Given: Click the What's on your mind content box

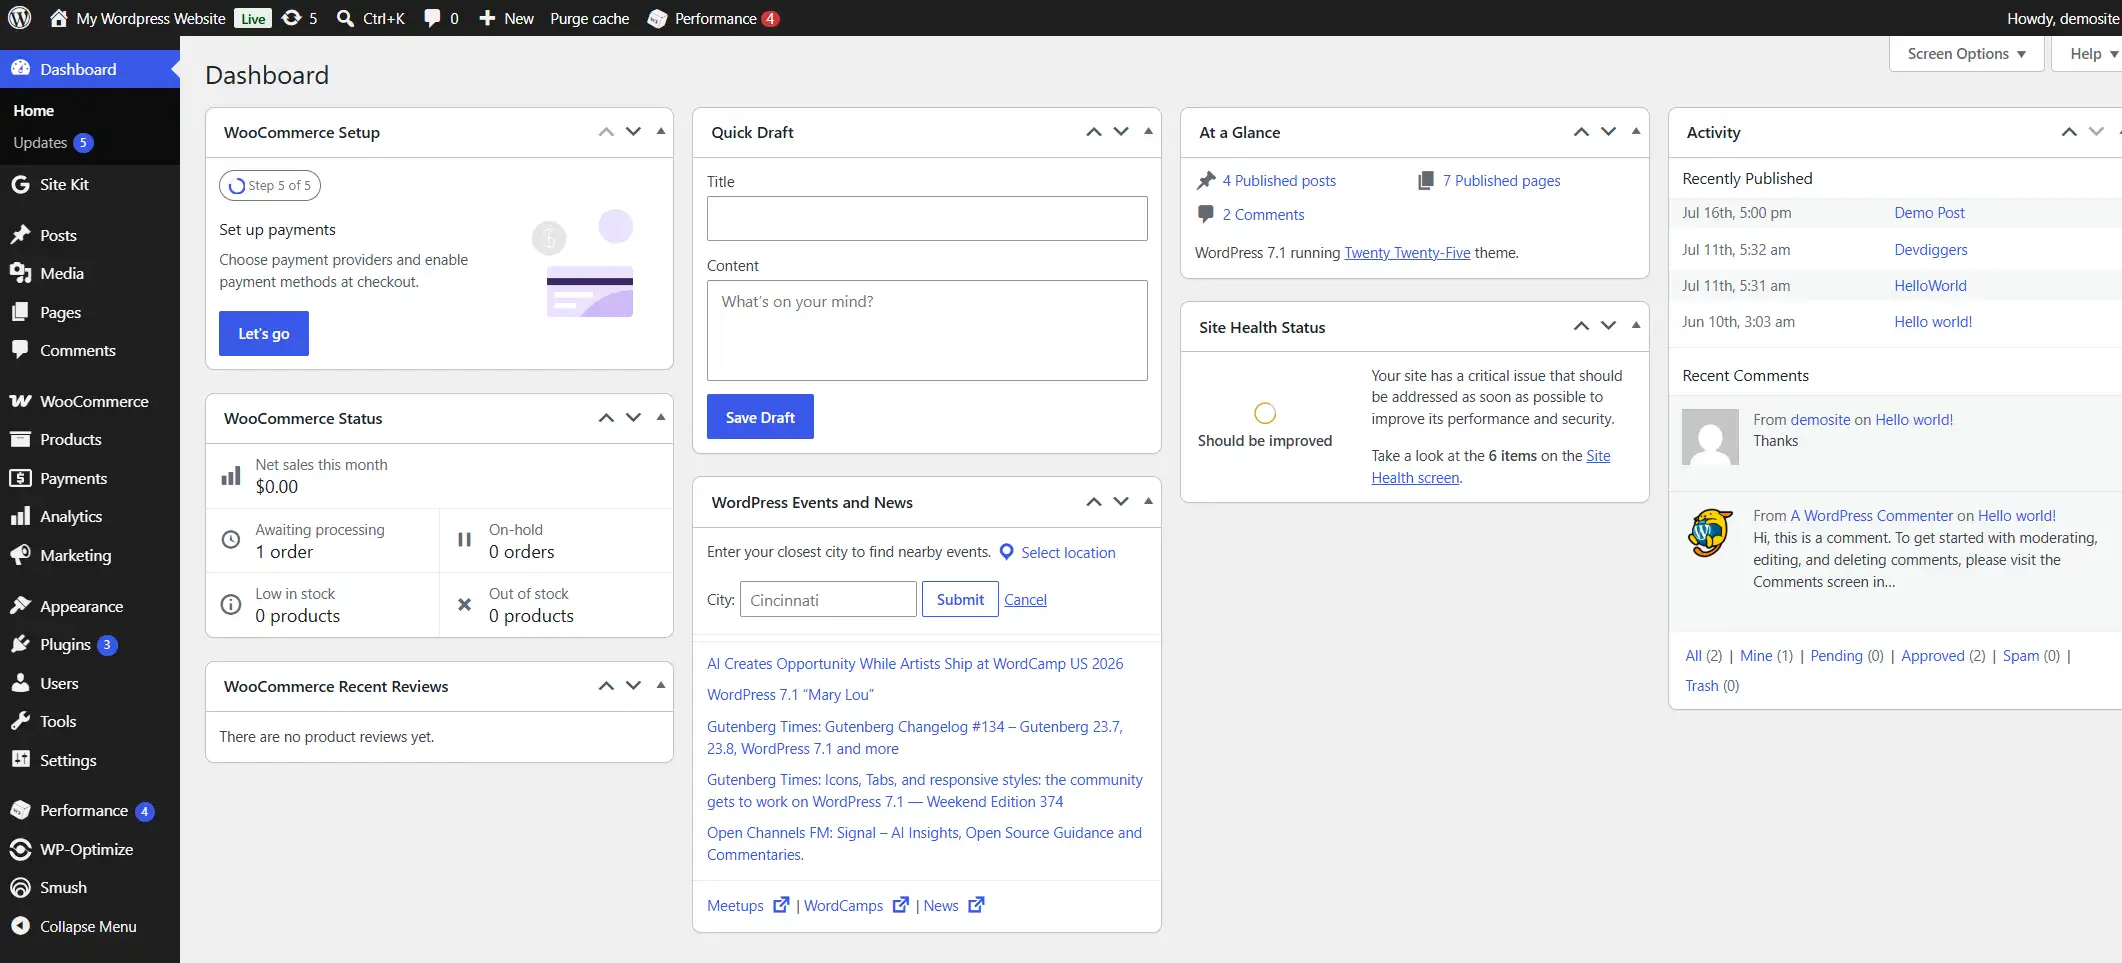Looking at the screenshot, I should tap(927, 330).
